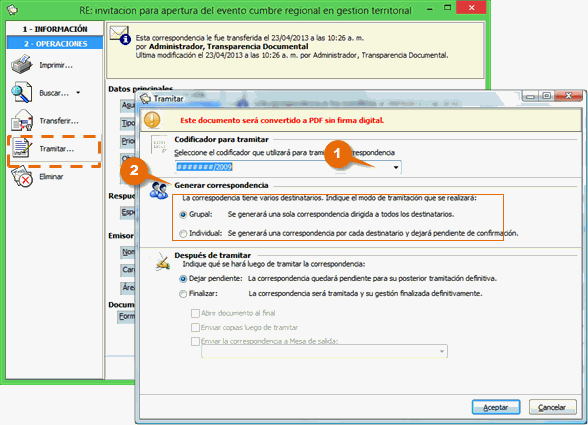The height and width of the screenshot is (425, 588).
Task: Open the Buscar dropdown arrow
Action: (x=78, y=92)
